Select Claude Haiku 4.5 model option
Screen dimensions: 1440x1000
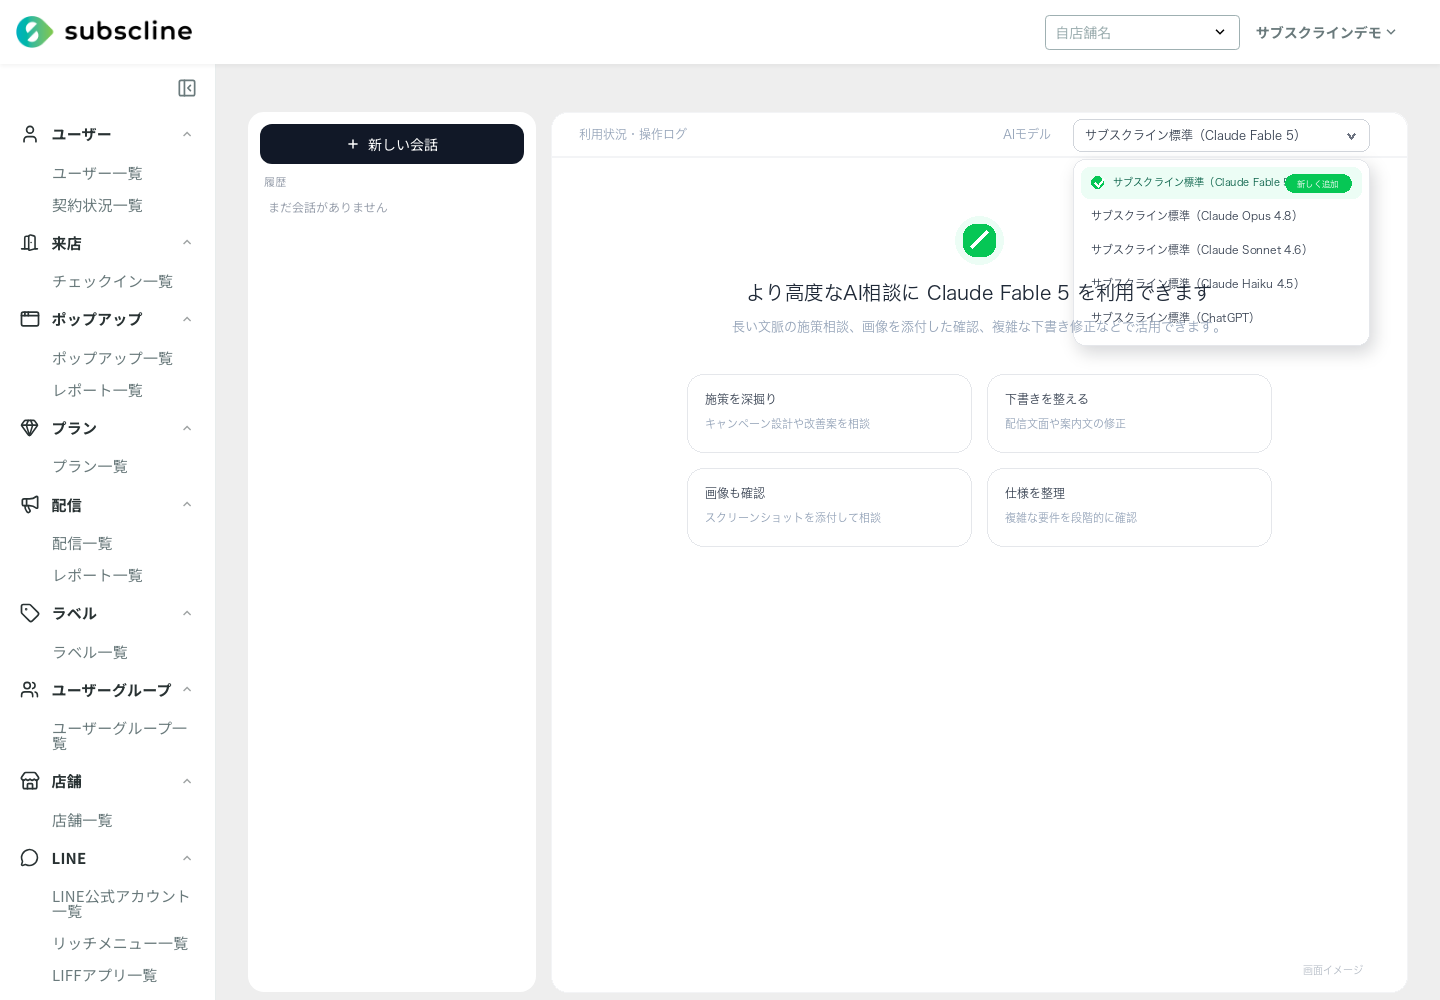tap(1221, 284)
